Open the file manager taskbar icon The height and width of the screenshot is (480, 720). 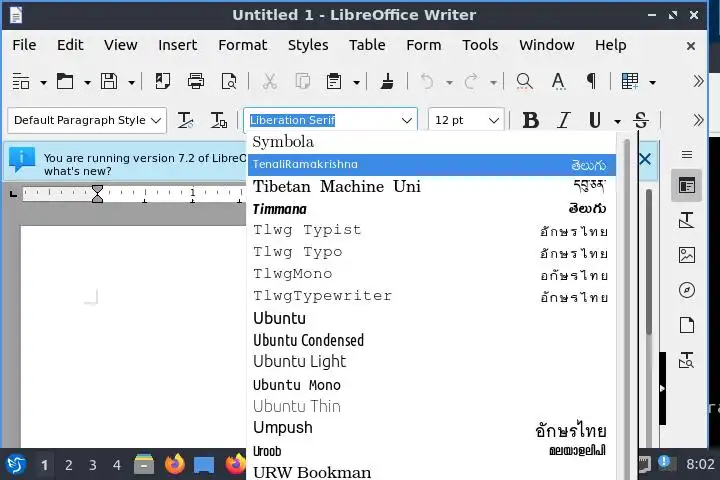point(144,464)
